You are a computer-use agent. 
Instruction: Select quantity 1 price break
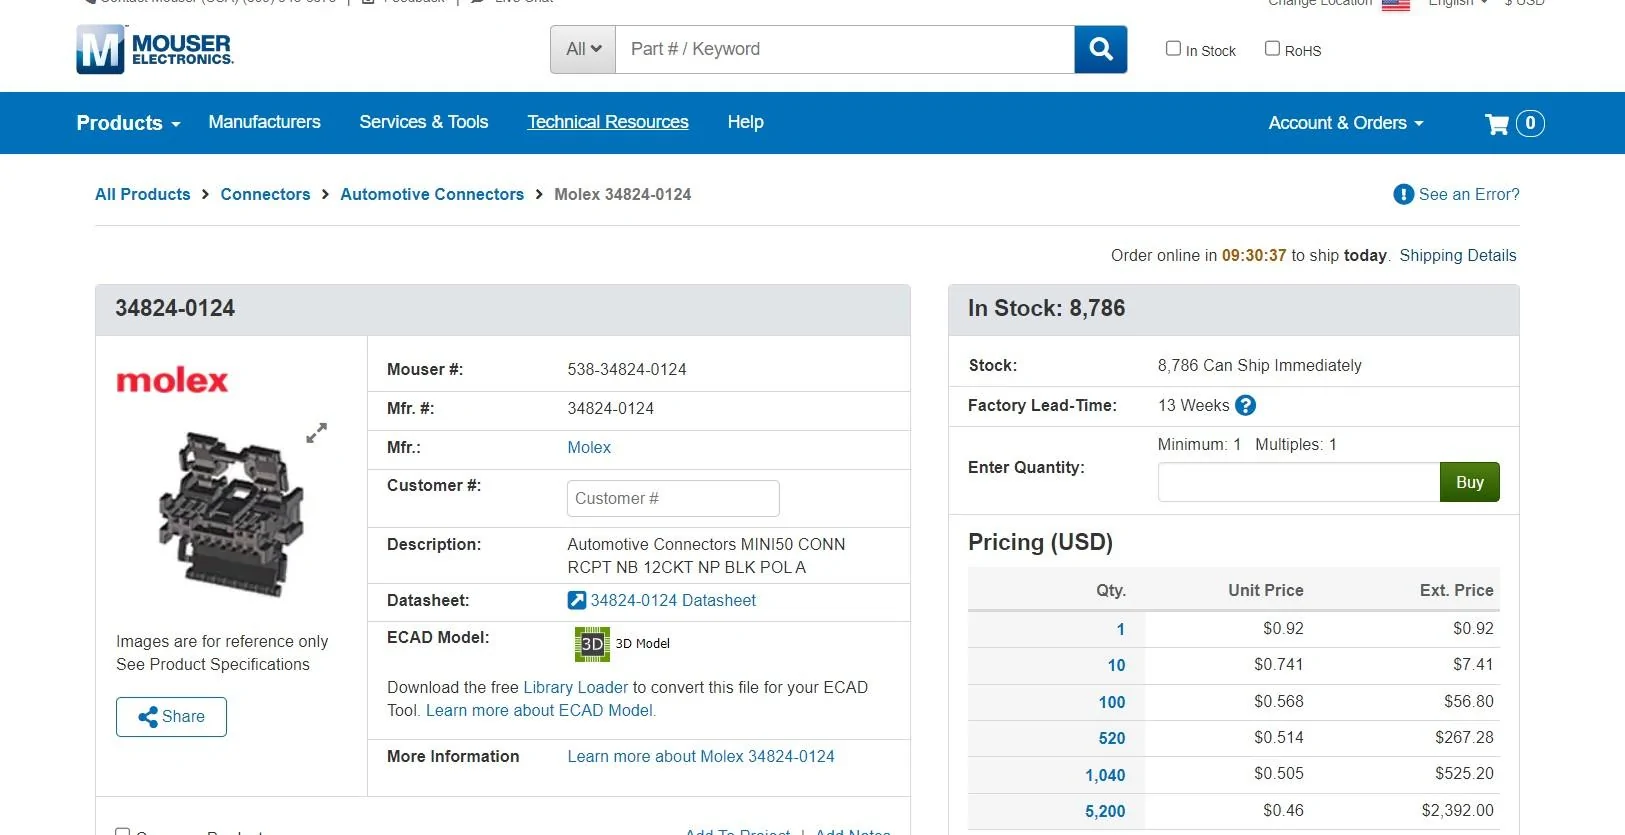point(1121,629)
